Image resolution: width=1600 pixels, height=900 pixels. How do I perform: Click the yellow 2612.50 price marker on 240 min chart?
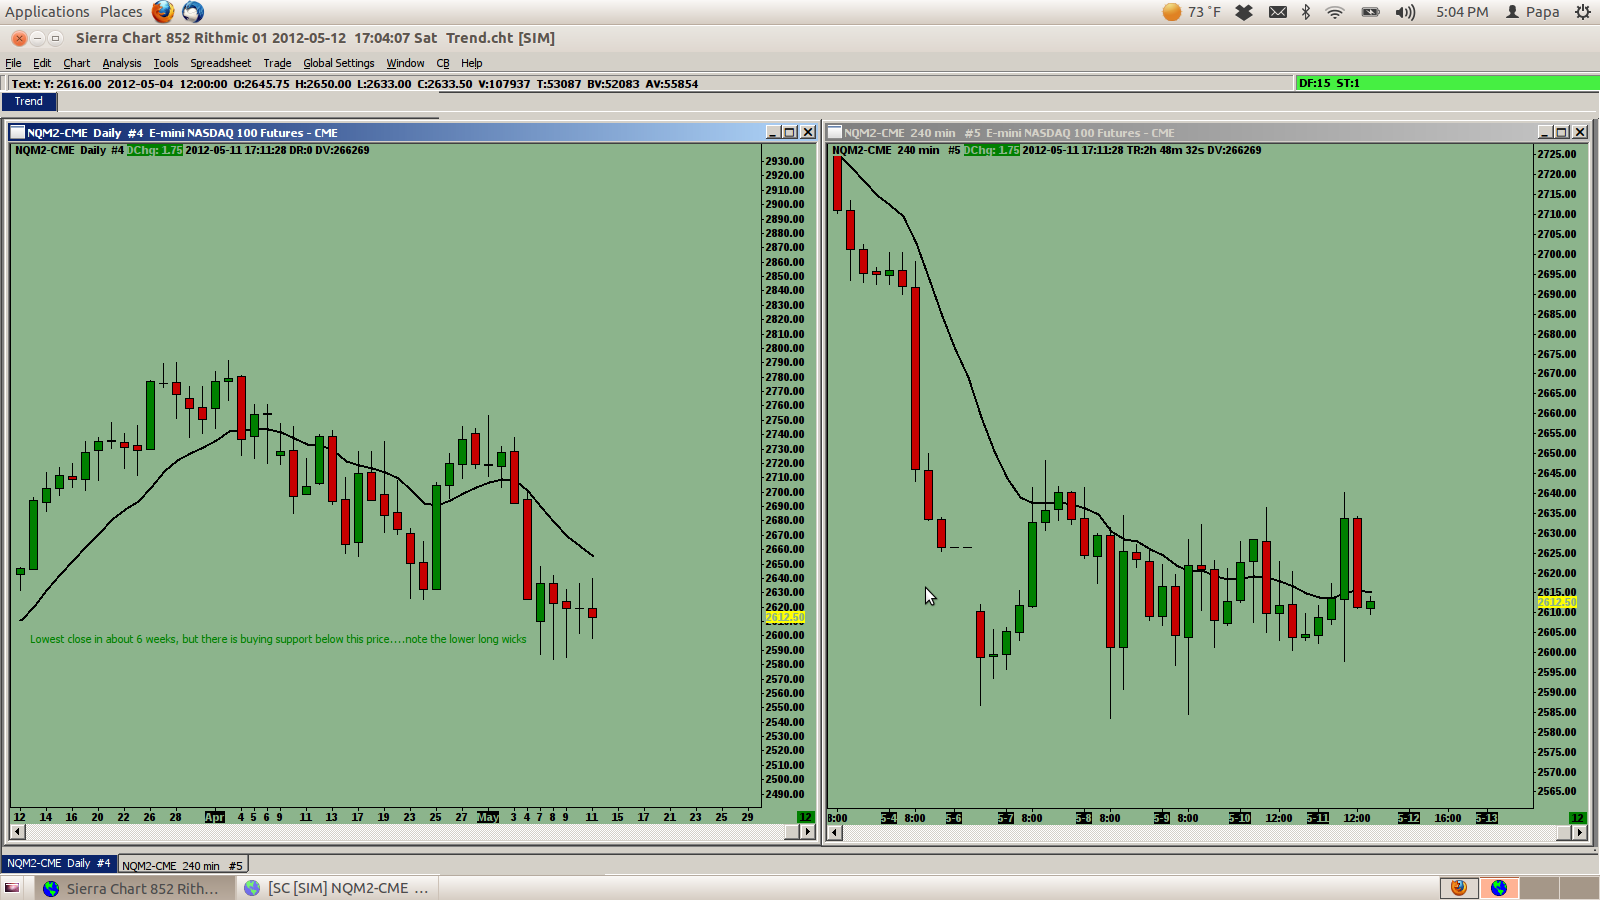(1557, 602)
